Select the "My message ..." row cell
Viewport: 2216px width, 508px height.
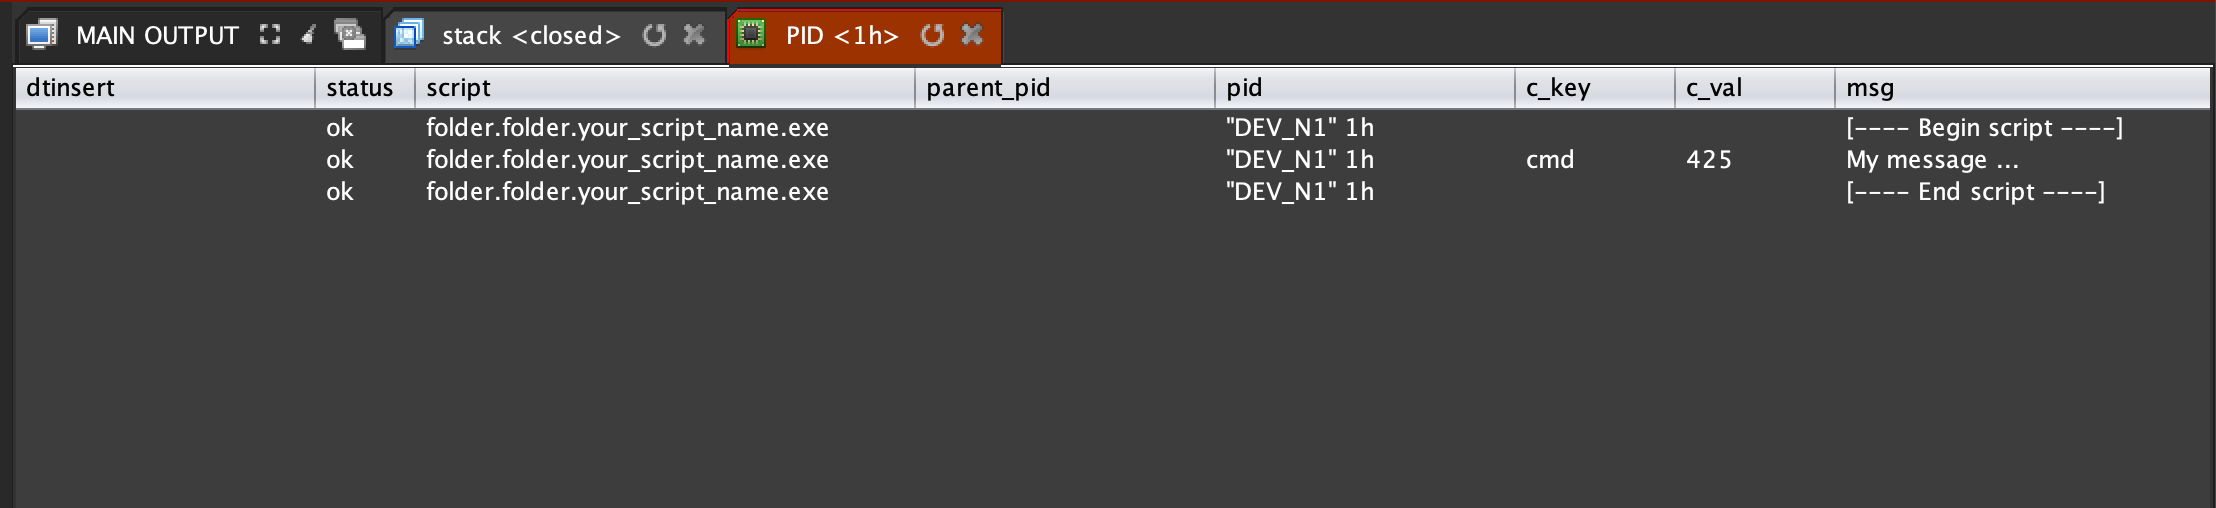pyautogui.click(x=1932, y=160)
